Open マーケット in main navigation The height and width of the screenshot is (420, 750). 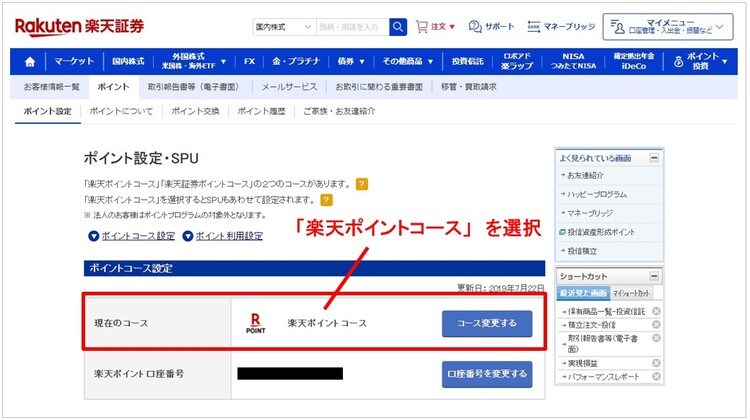[74, 61]
